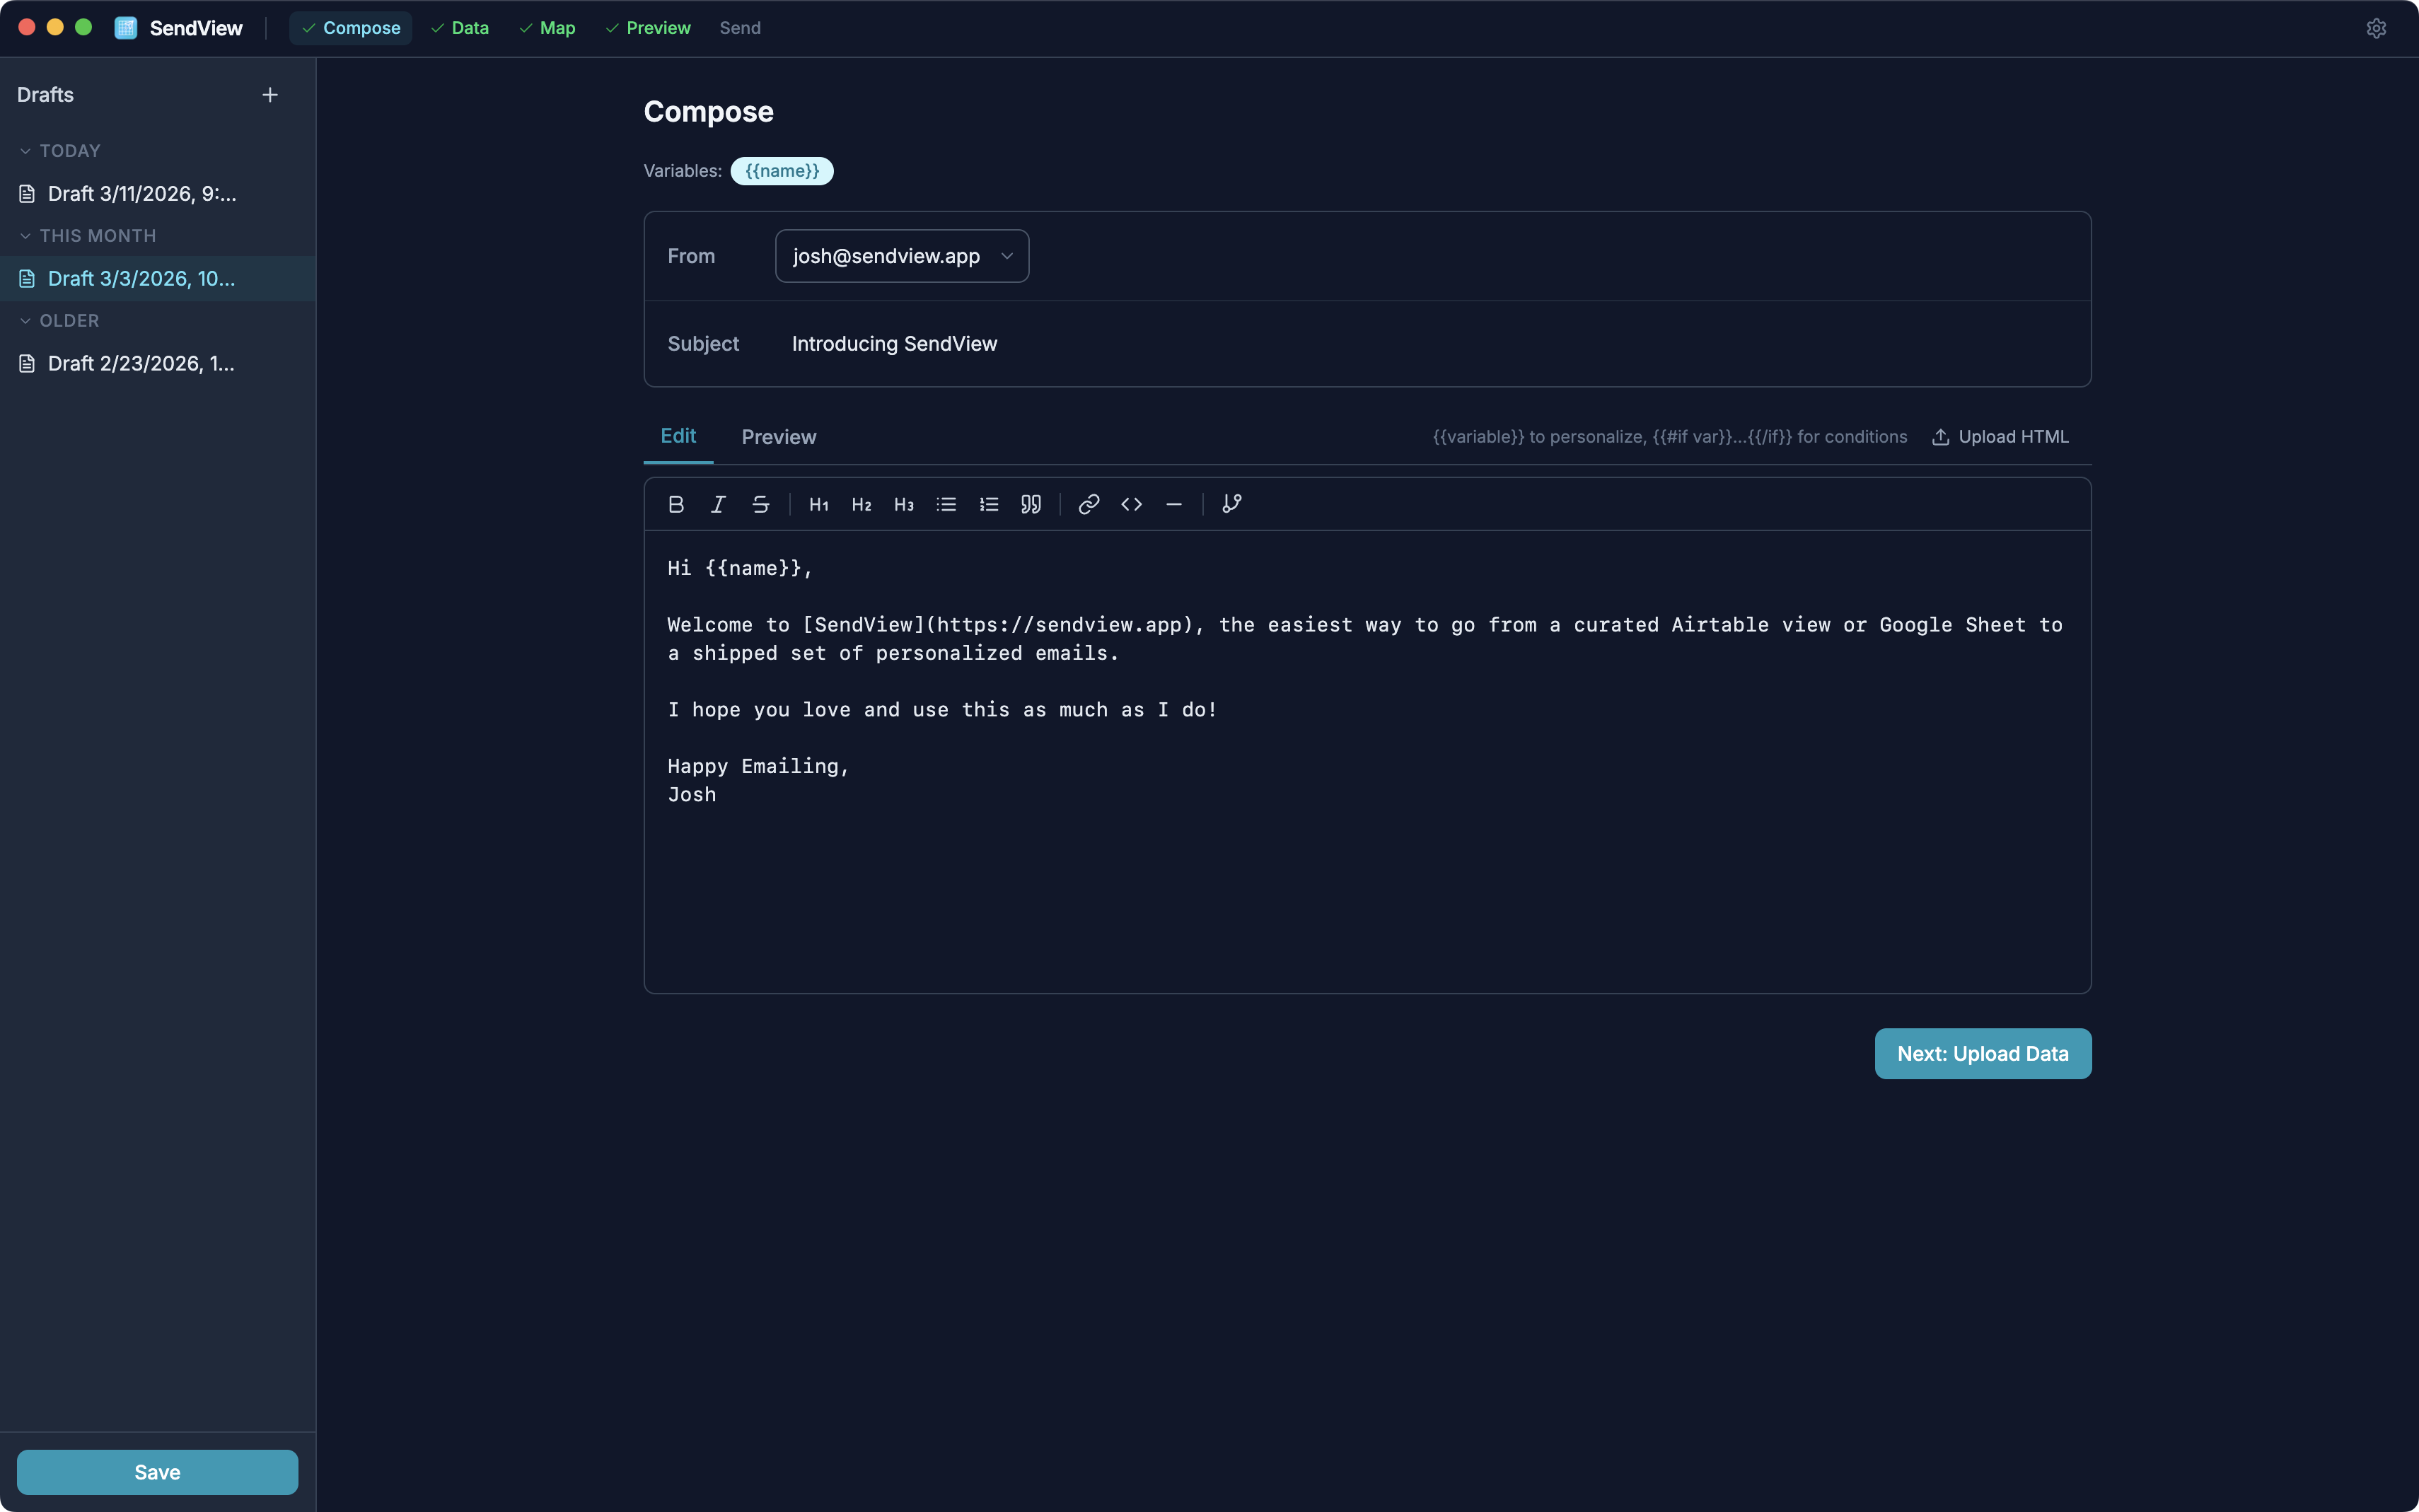Insert an inline code block

1131,504
